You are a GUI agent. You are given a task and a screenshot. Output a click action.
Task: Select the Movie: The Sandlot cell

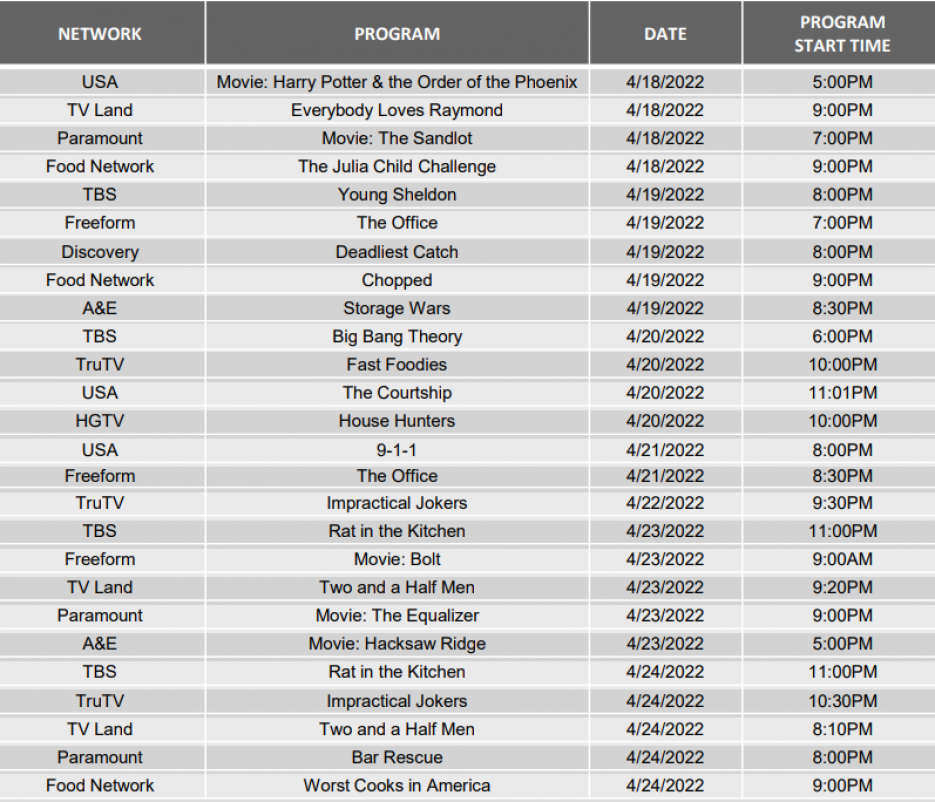(x=397, y=138)
